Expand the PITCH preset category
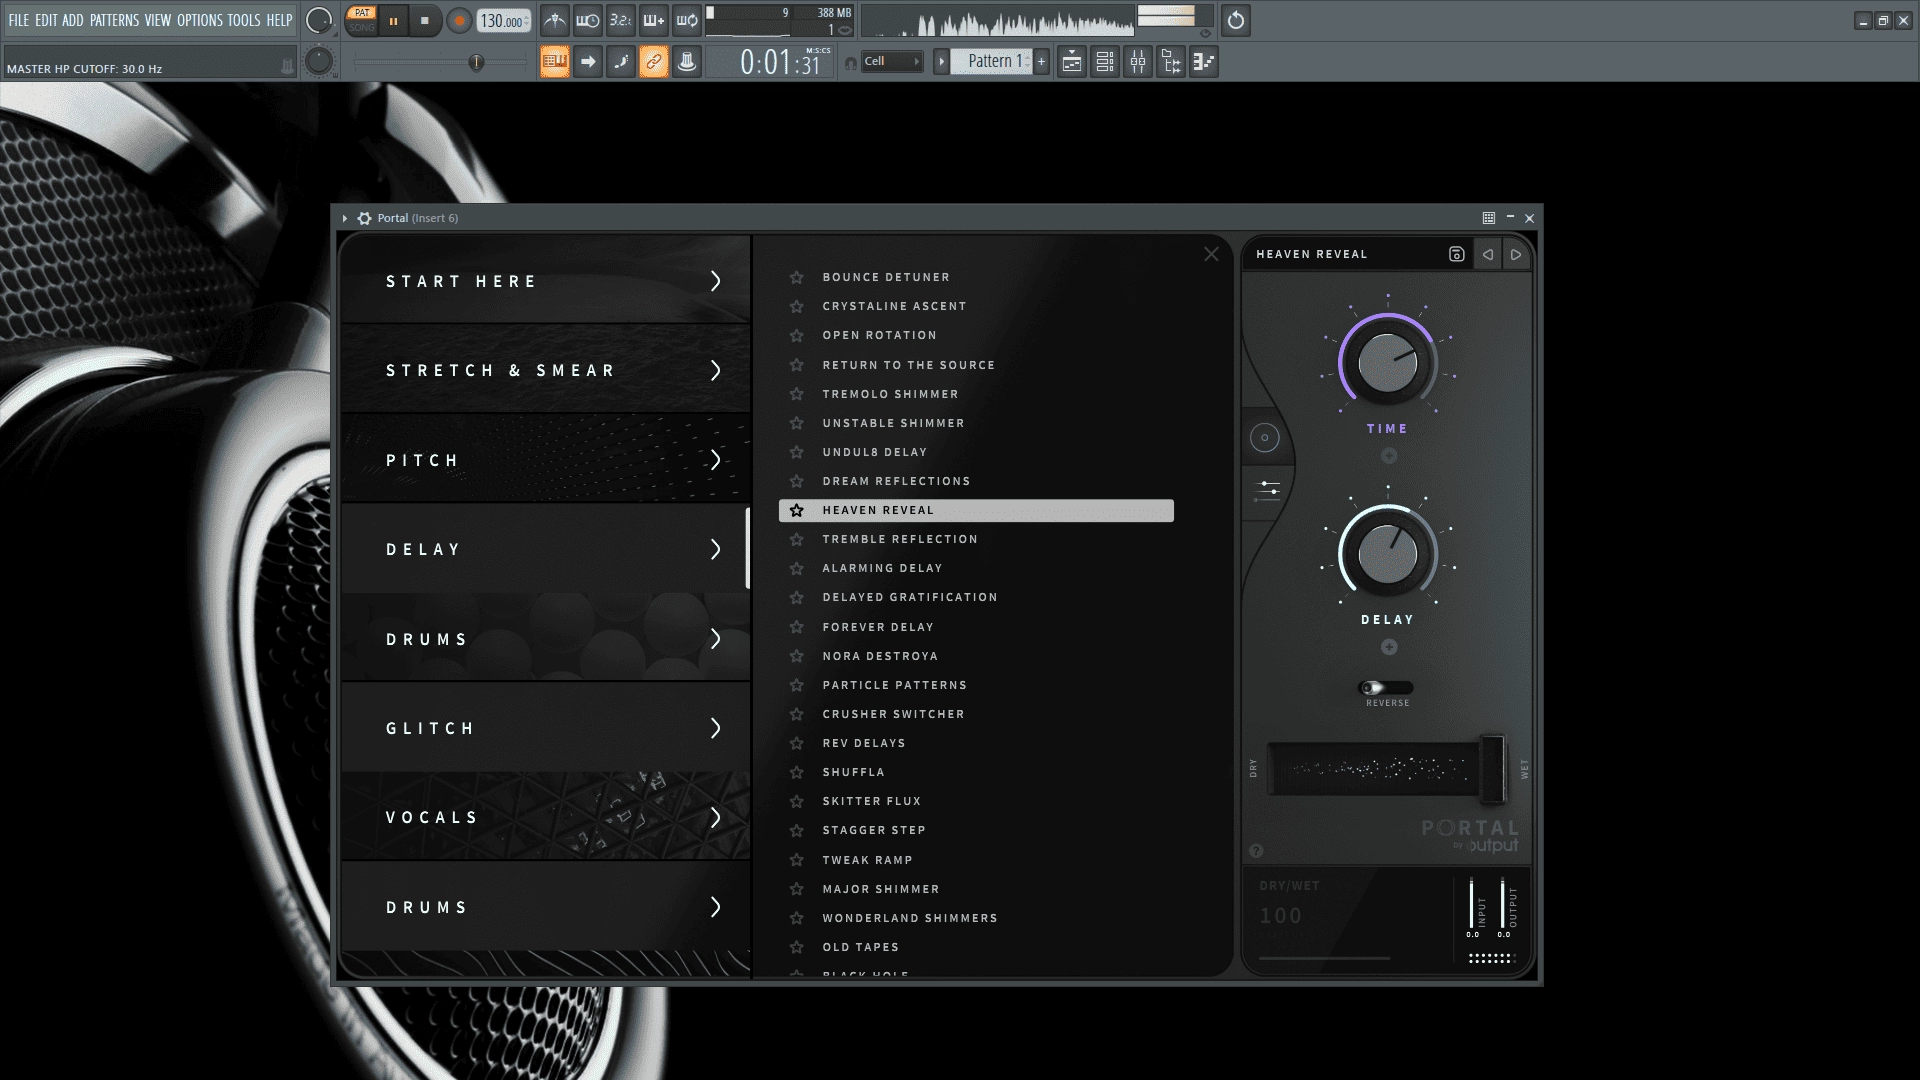The image size is (1920, 1080). click(x=546, y=460)
